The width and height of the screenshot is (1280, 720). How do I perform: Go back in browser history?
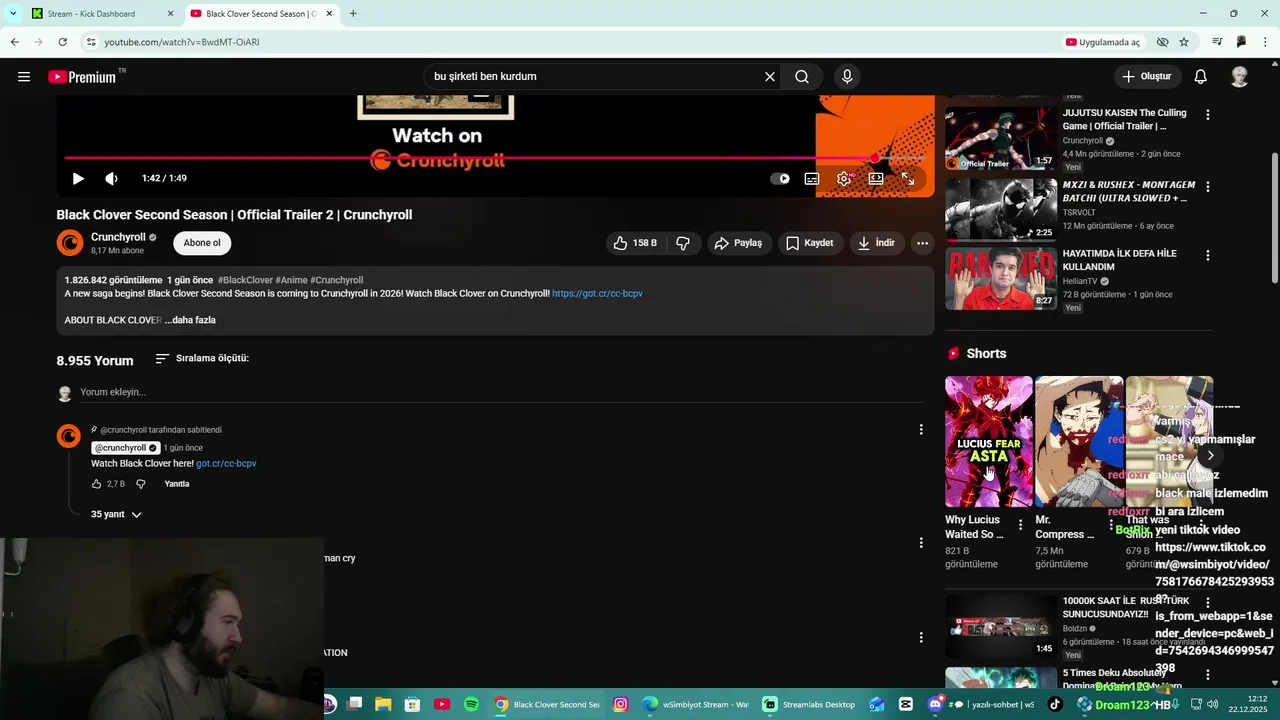pos(14,42)
